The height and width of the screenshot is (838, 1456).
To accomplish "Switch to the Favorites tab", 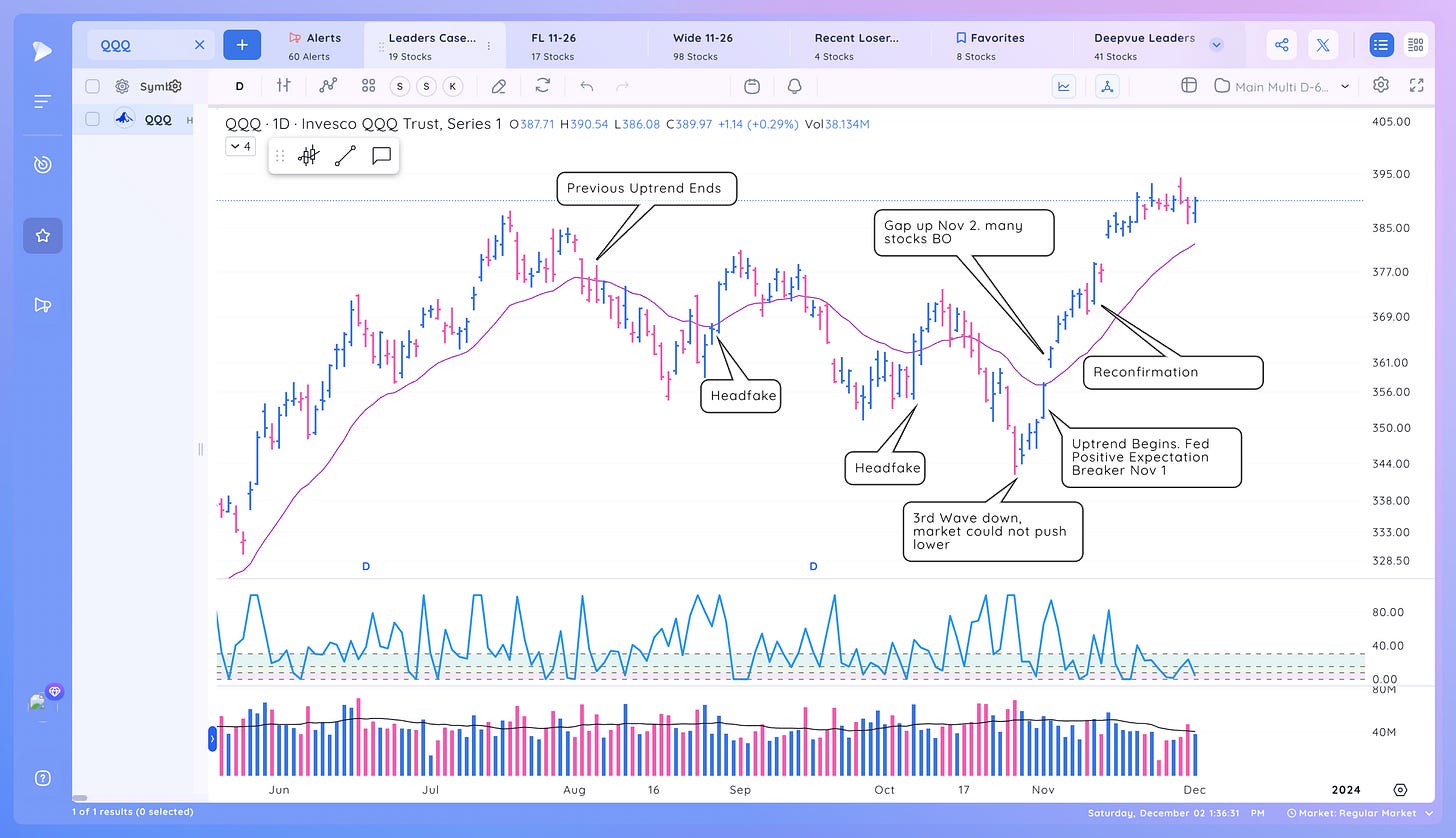I will 990,46.
